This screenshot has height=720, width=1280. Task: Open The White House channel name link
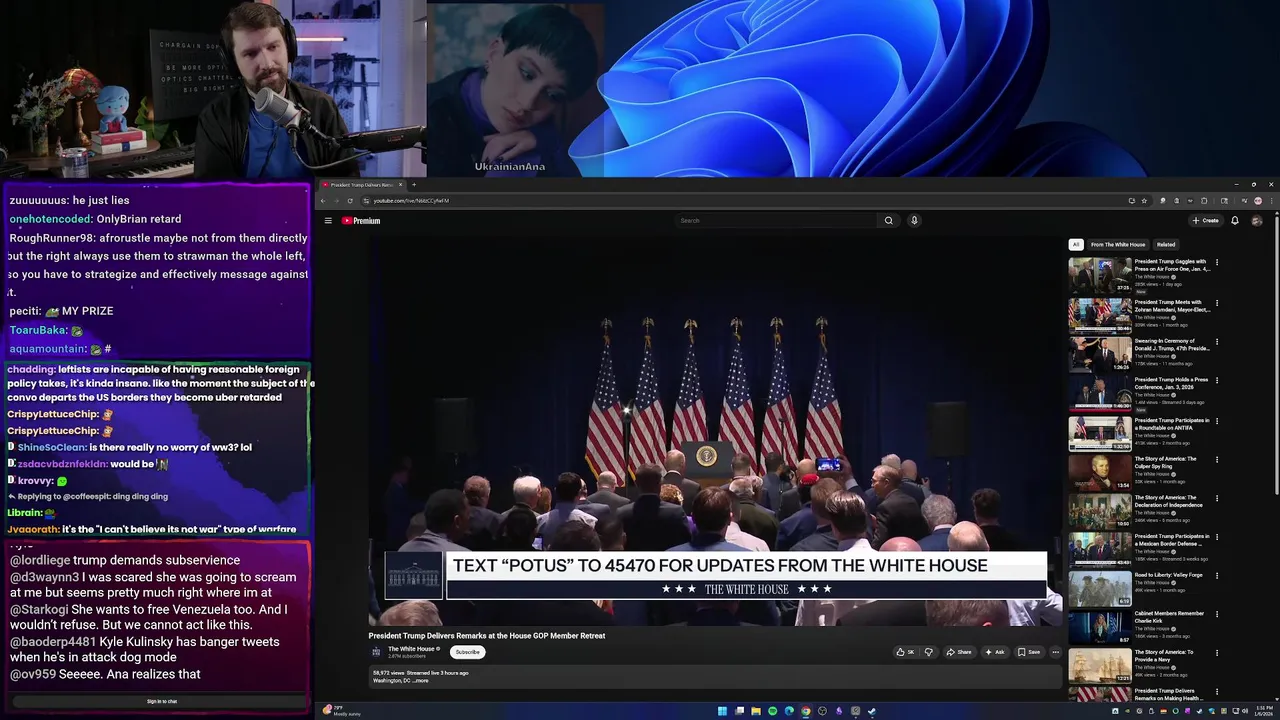pos(411,649)
